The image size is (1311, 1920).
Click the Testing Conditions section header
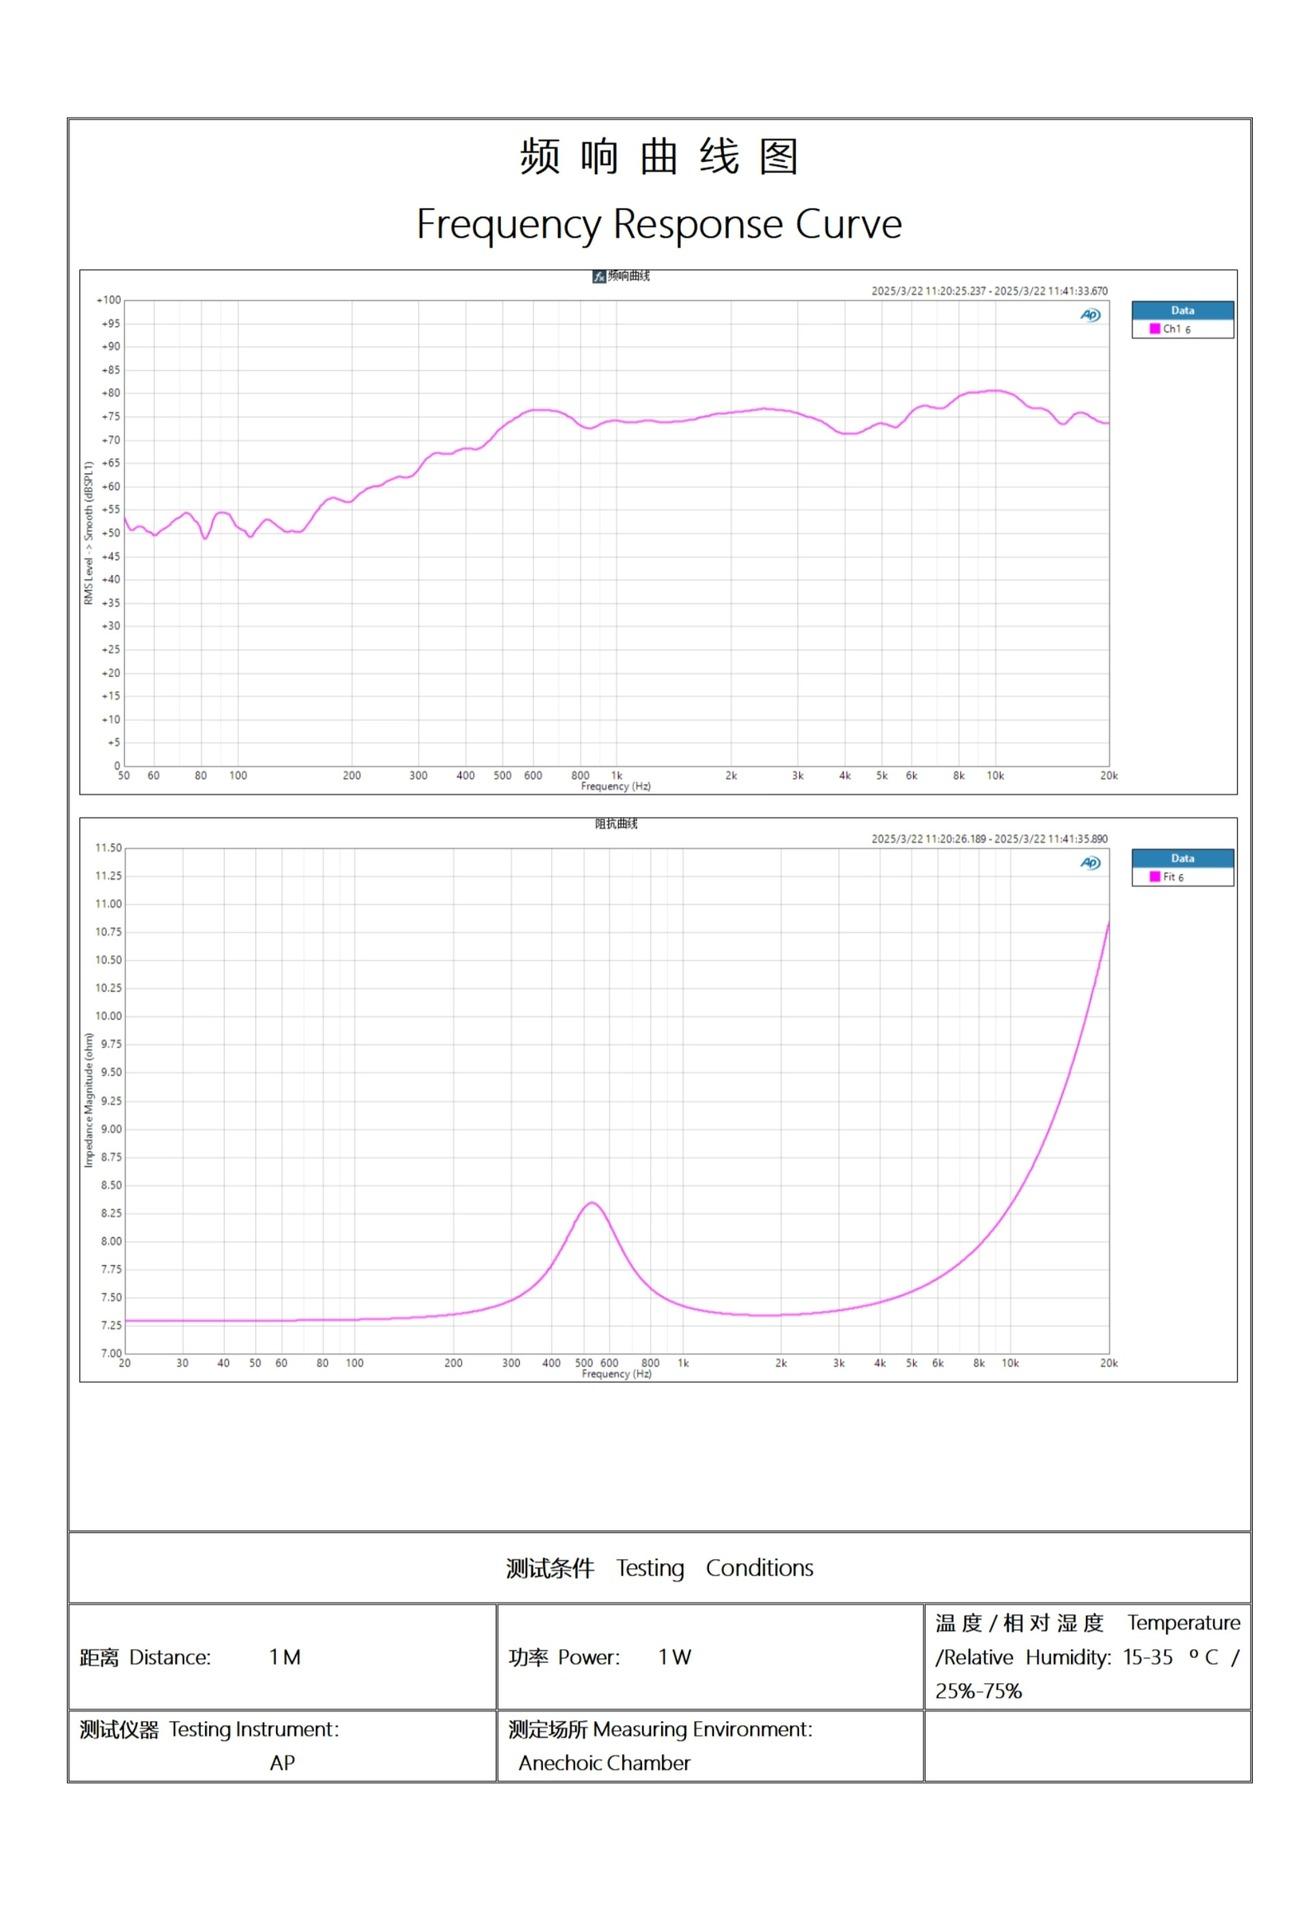pyautogui.click(x=659, y=1568)
